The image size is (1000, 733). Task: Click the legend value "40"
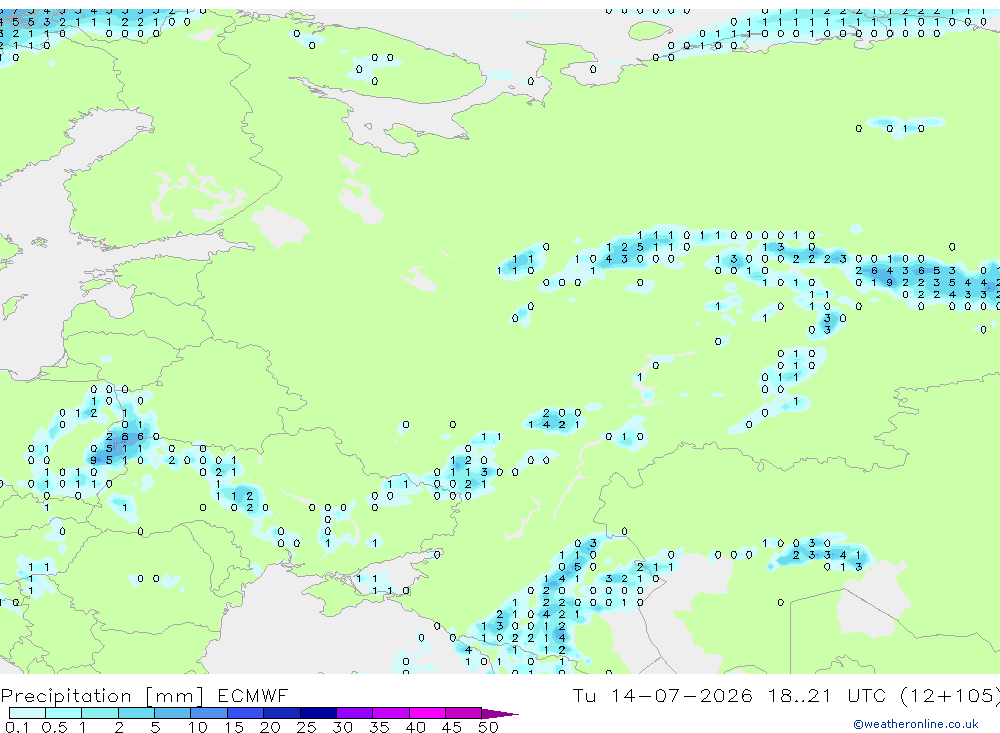pos(415,727)
